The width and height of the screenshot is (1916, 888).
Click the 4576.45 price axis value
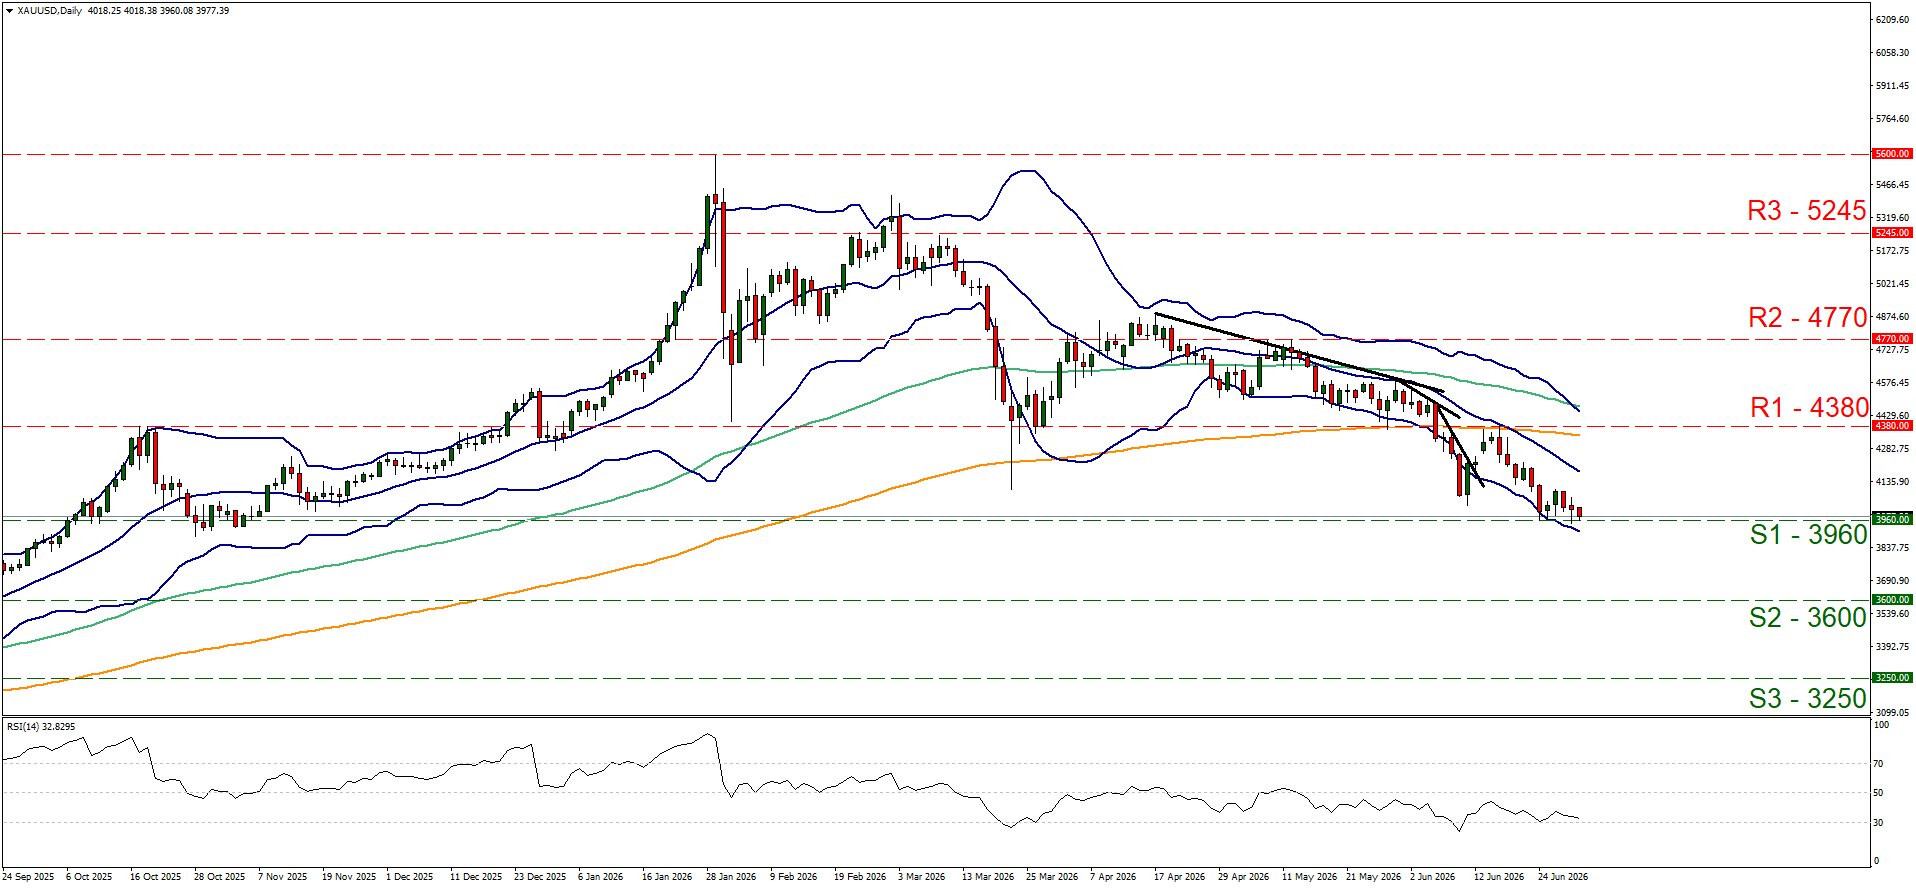pyautogui.click(x=1892, y=383)
